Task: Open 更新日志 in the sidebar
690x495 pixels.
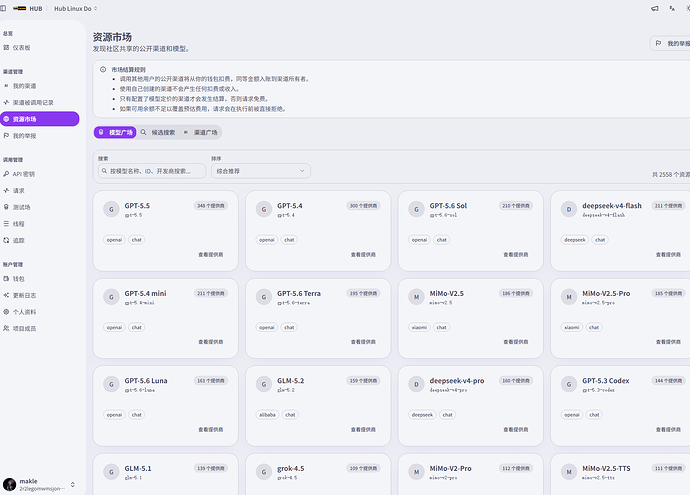Action: (39, 295)
